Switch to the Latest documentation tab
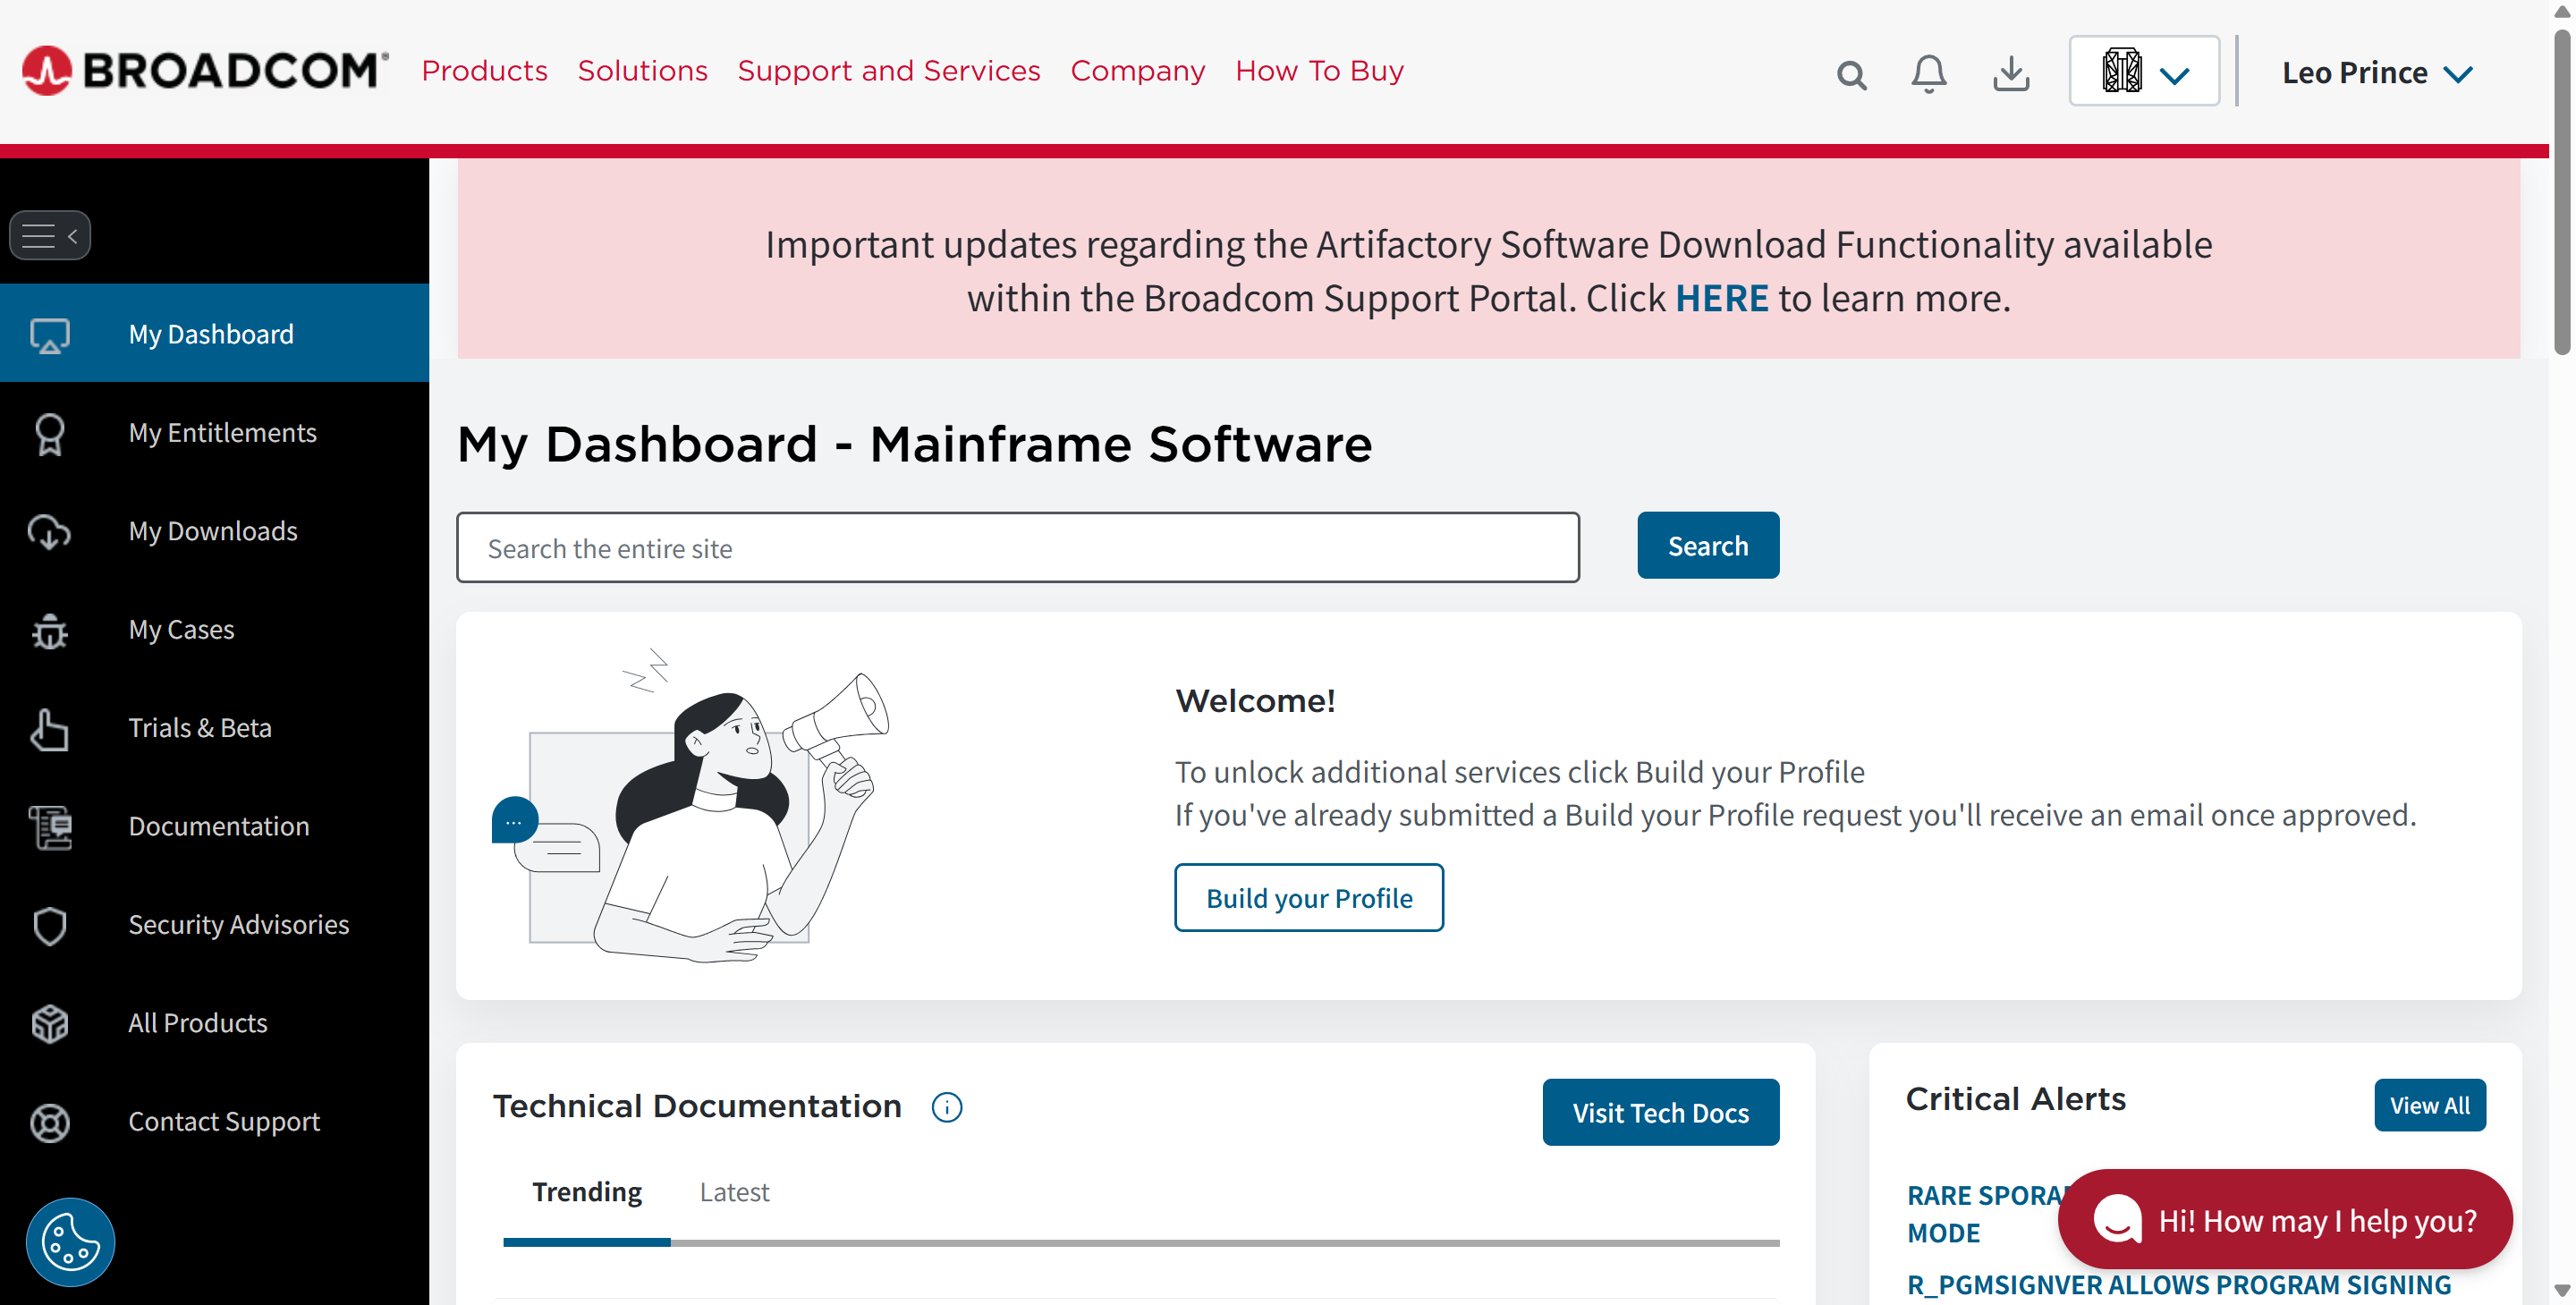Viewport: 2576px width, 1305px height. pos(734,1191)
